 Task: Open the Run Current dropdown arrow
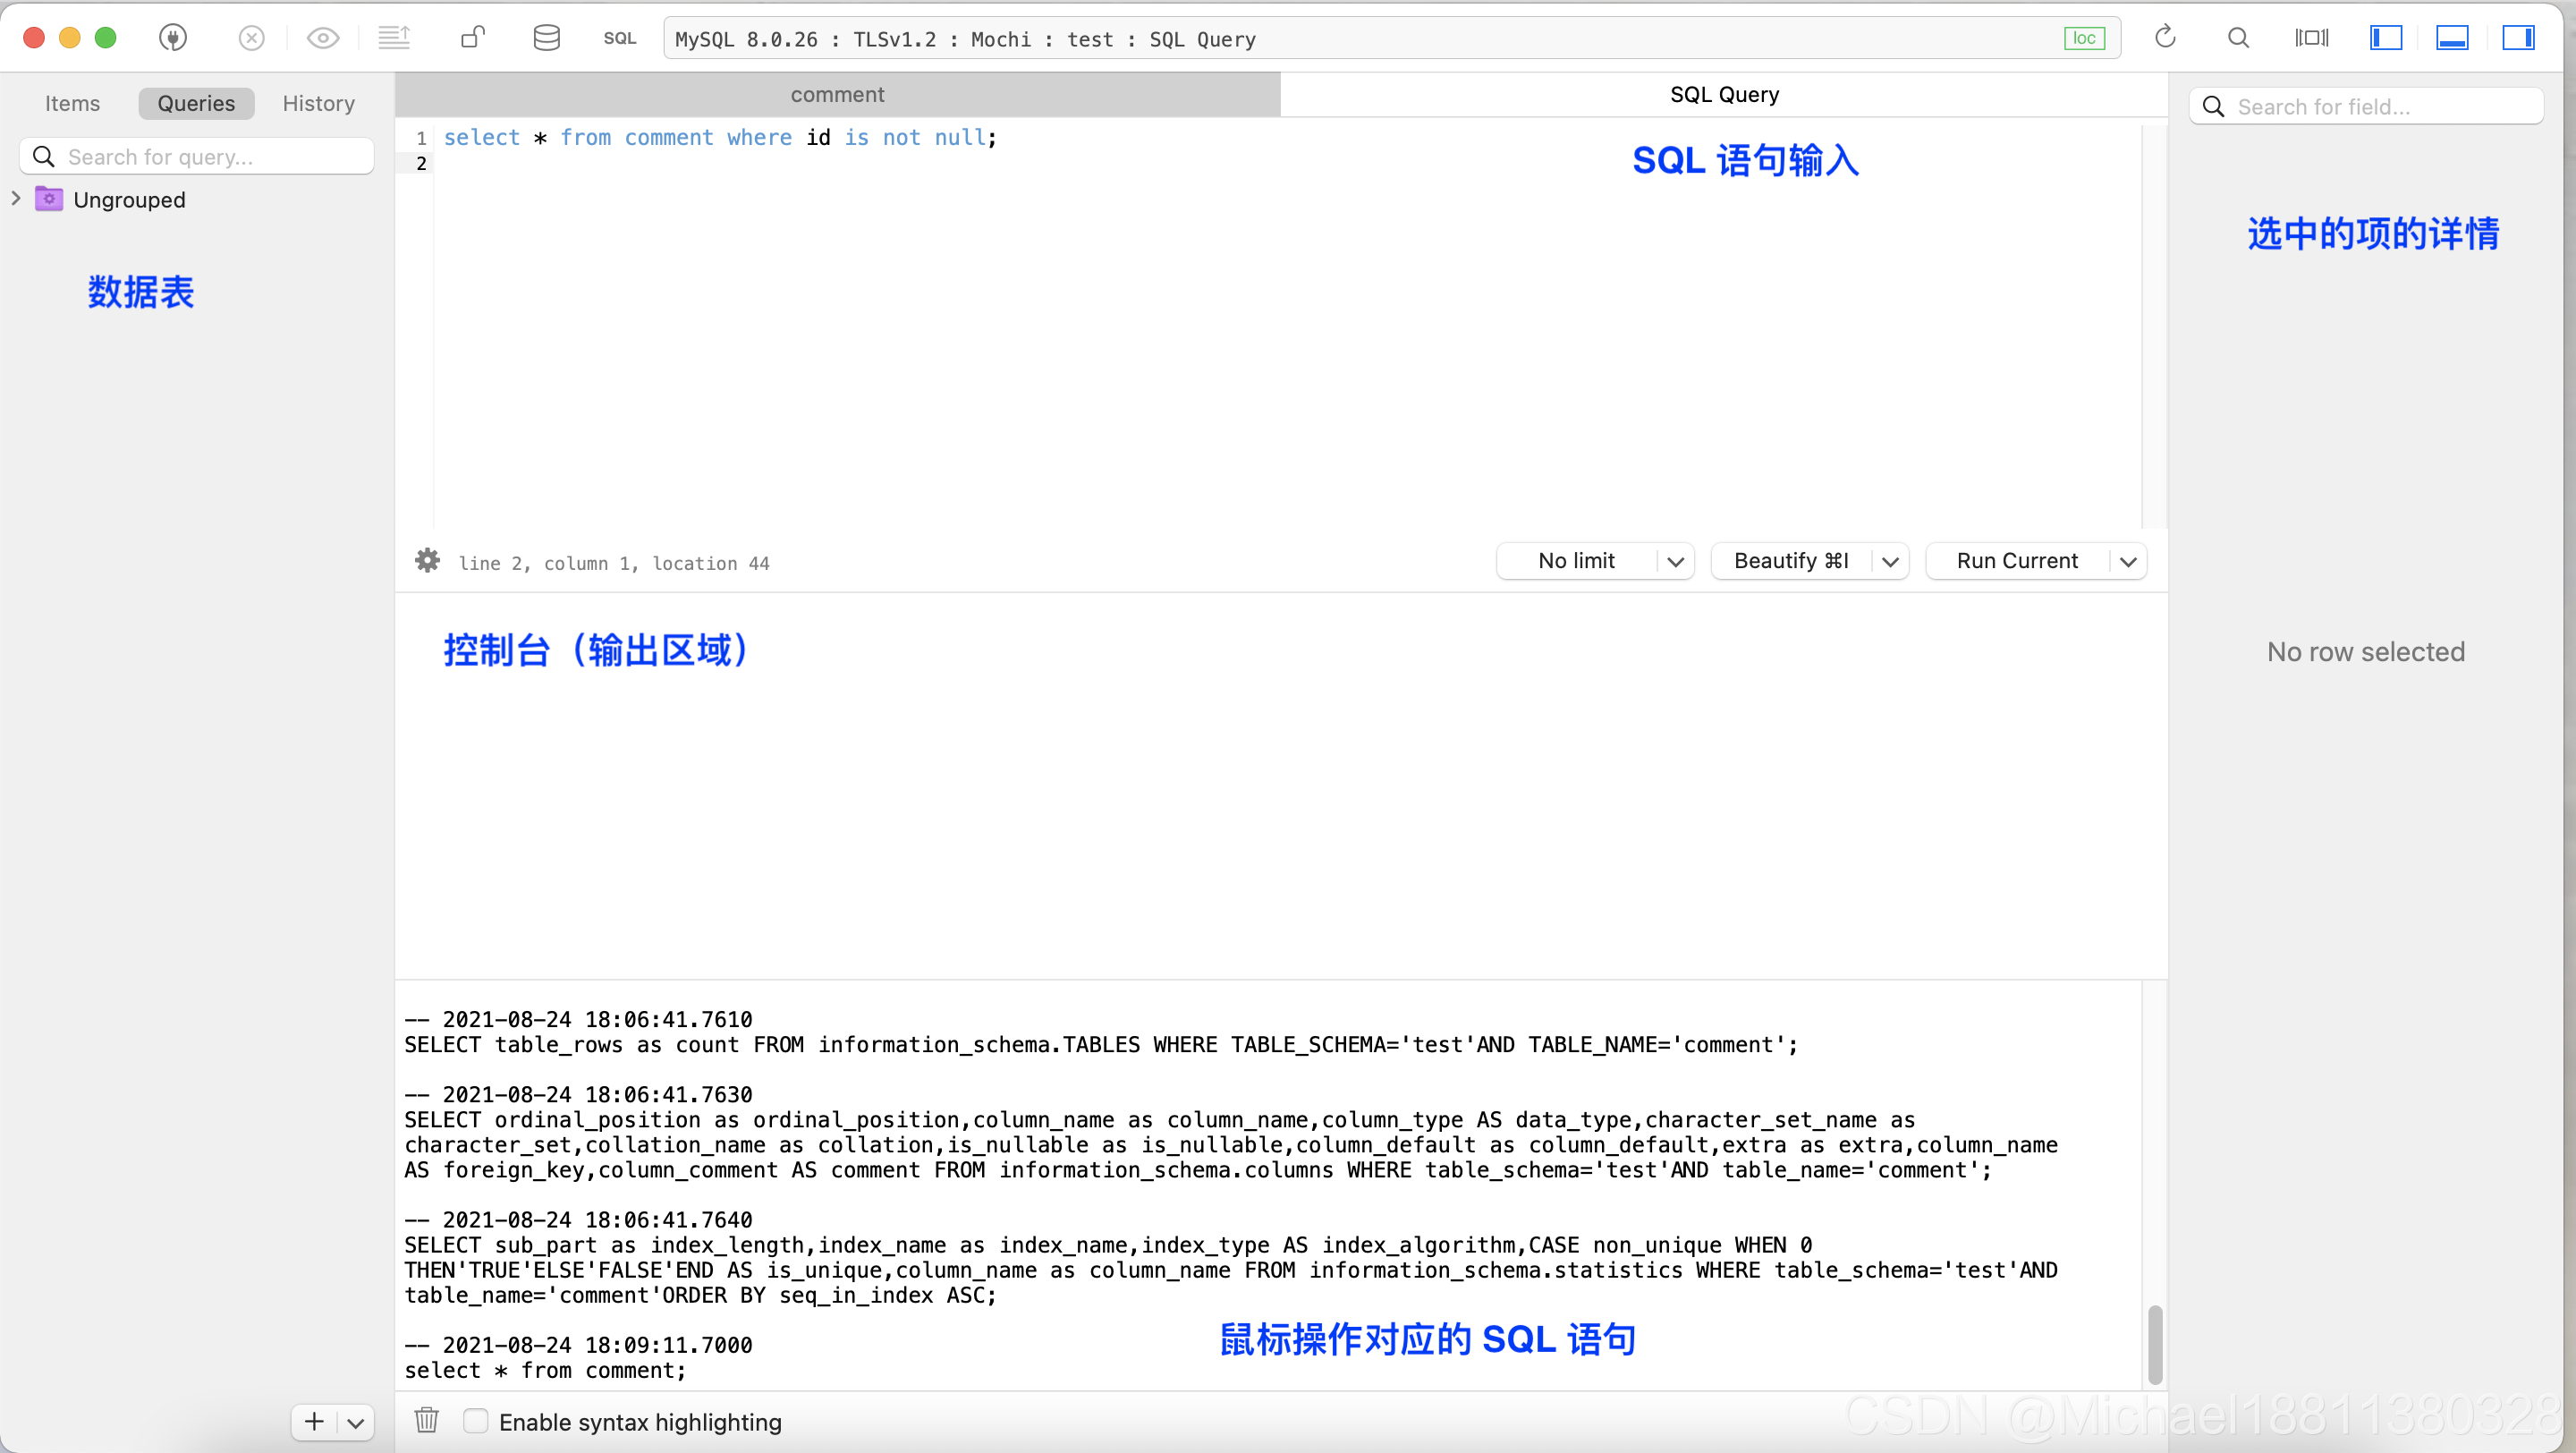click(2128, 562)
